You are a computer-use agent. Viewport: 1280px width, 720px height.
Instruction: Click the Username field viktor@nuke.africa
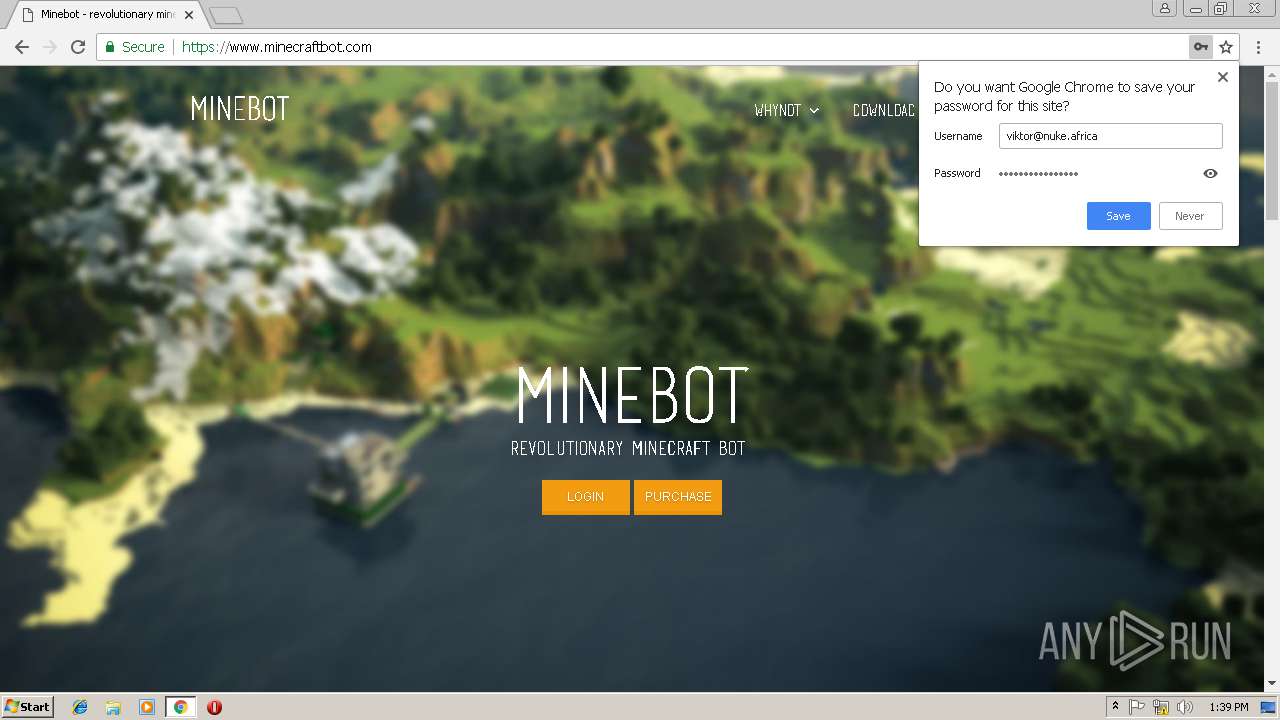click(x=1110, y=136)
